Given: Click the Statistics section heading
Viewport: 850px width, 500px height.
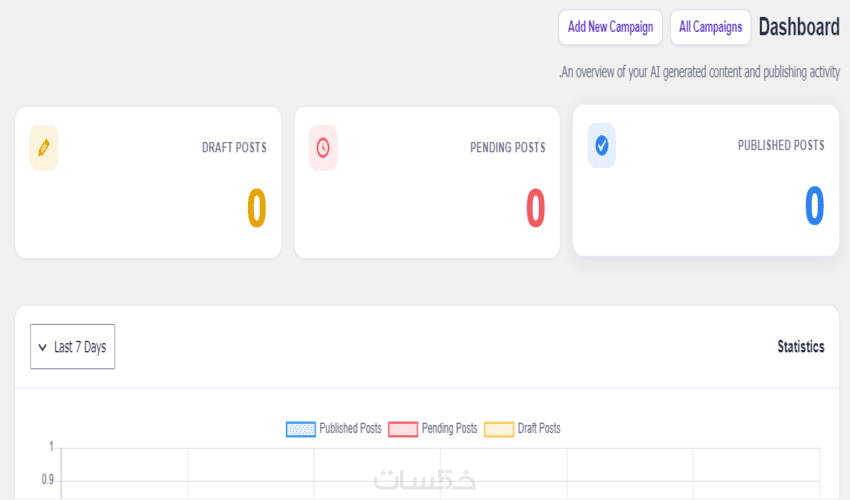Looking at the screenshot, I should (801, 347).
